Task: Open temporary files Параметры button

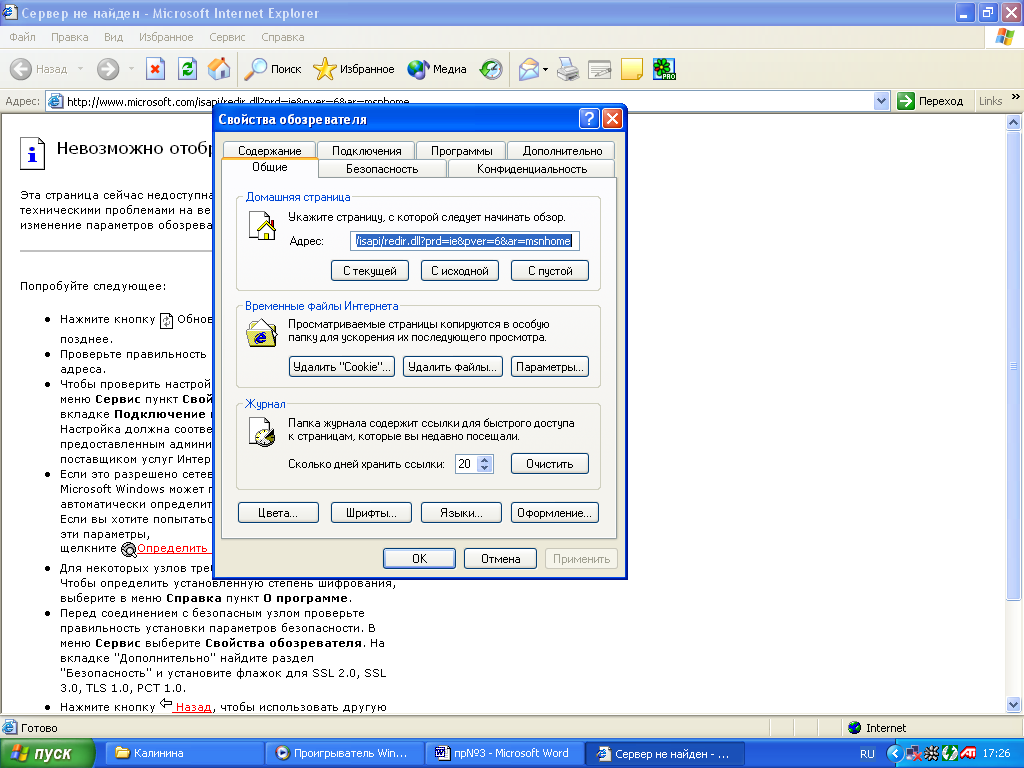Action: [550, 367]
